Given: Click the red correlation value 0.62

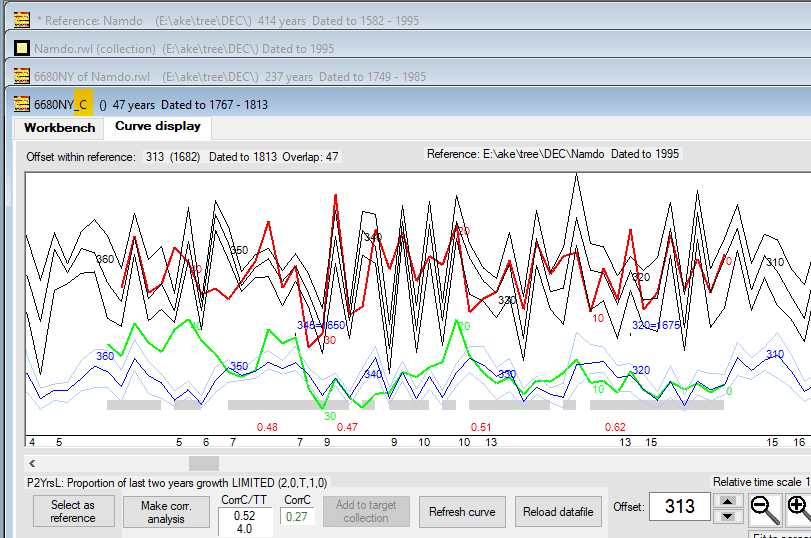Looking at the screenshot, I should (x=615, y=427).
